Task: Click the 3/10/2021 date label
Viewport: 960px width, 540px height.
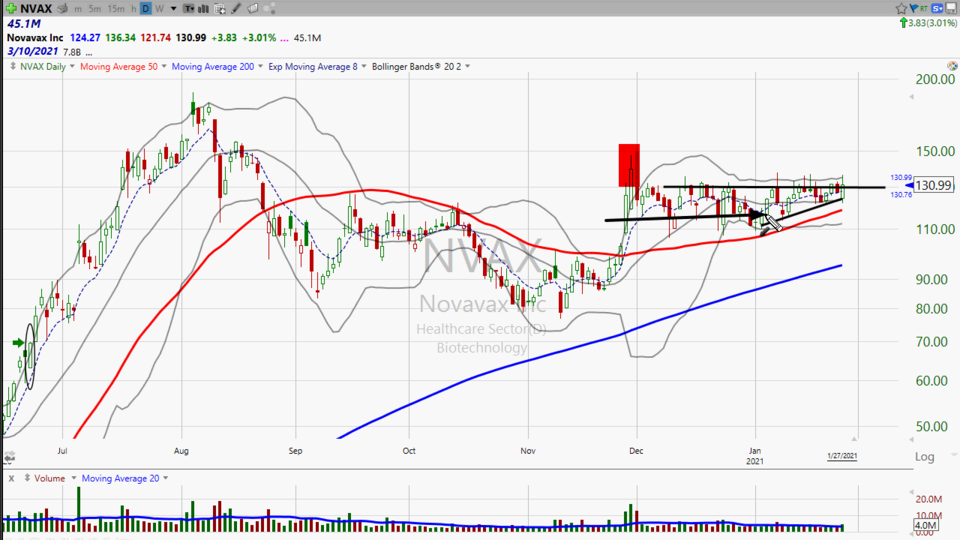Action: pos(32,51)
